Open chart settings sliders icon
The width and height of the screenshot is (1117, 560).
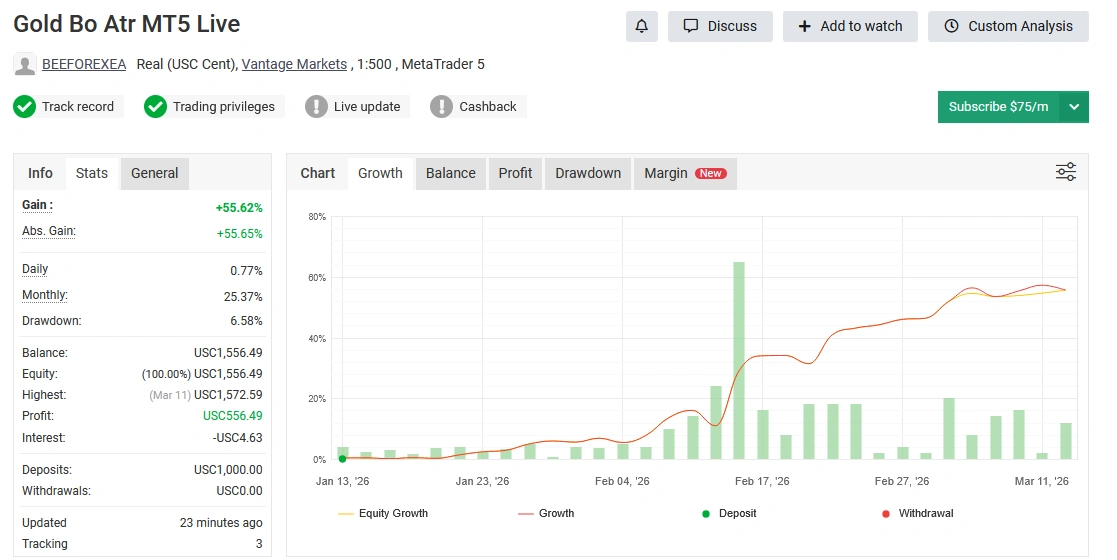(1066, 172)
